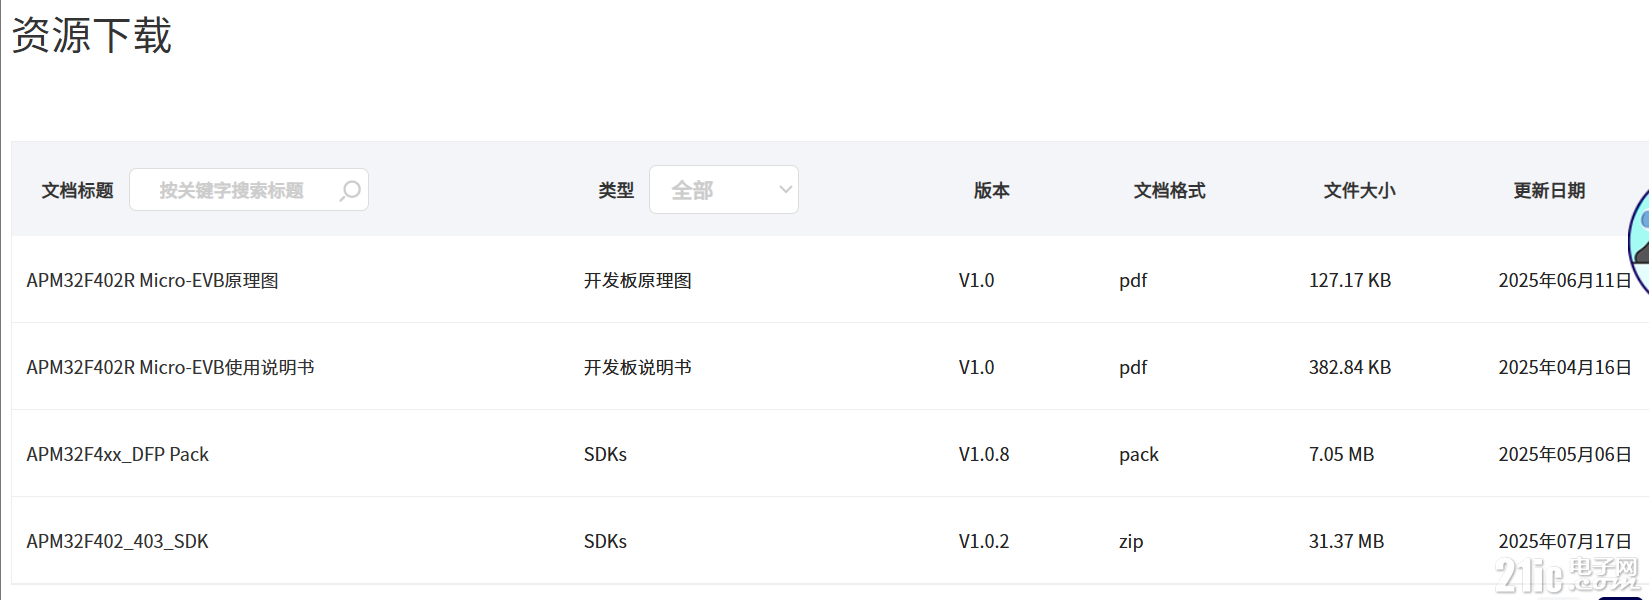
Task: Click date 2025年06月11日
Action: pyautogui.click(x=1565, y=281)
